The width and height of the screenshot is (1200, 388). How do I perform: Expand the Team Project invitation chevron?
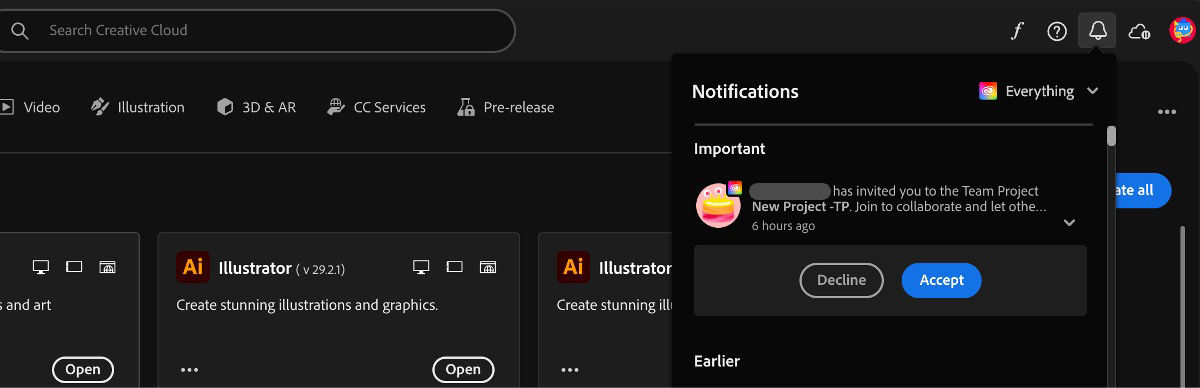click(x=1069, y=222)
